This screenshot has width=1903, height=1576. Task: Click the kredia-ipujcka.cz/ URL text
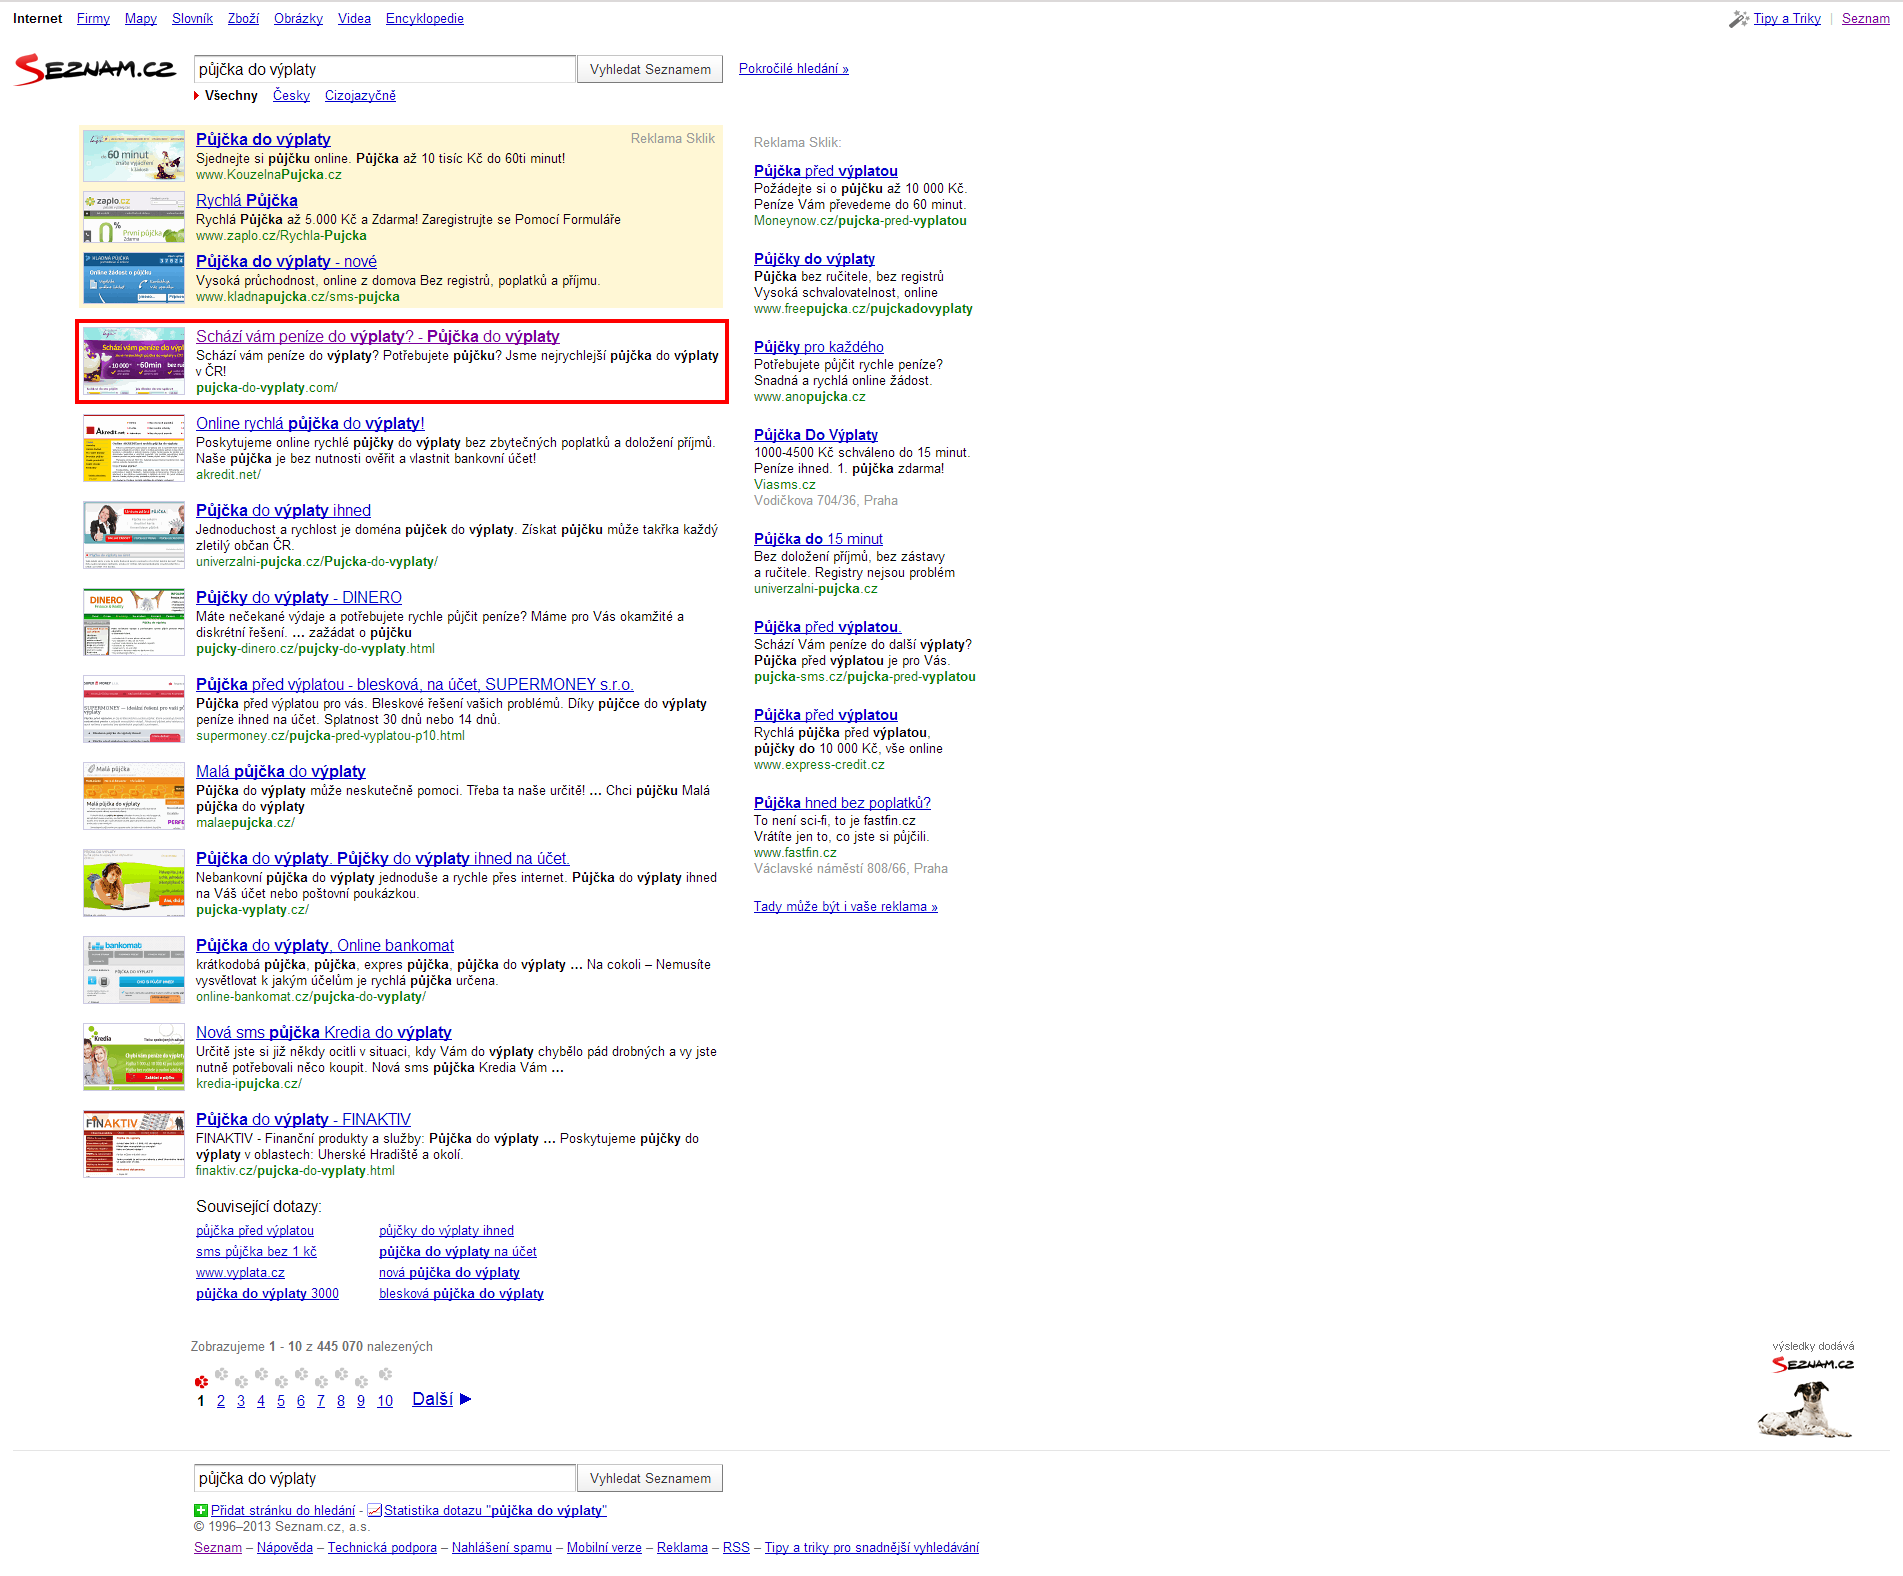pyautogui.click(x=248, y=1084)
